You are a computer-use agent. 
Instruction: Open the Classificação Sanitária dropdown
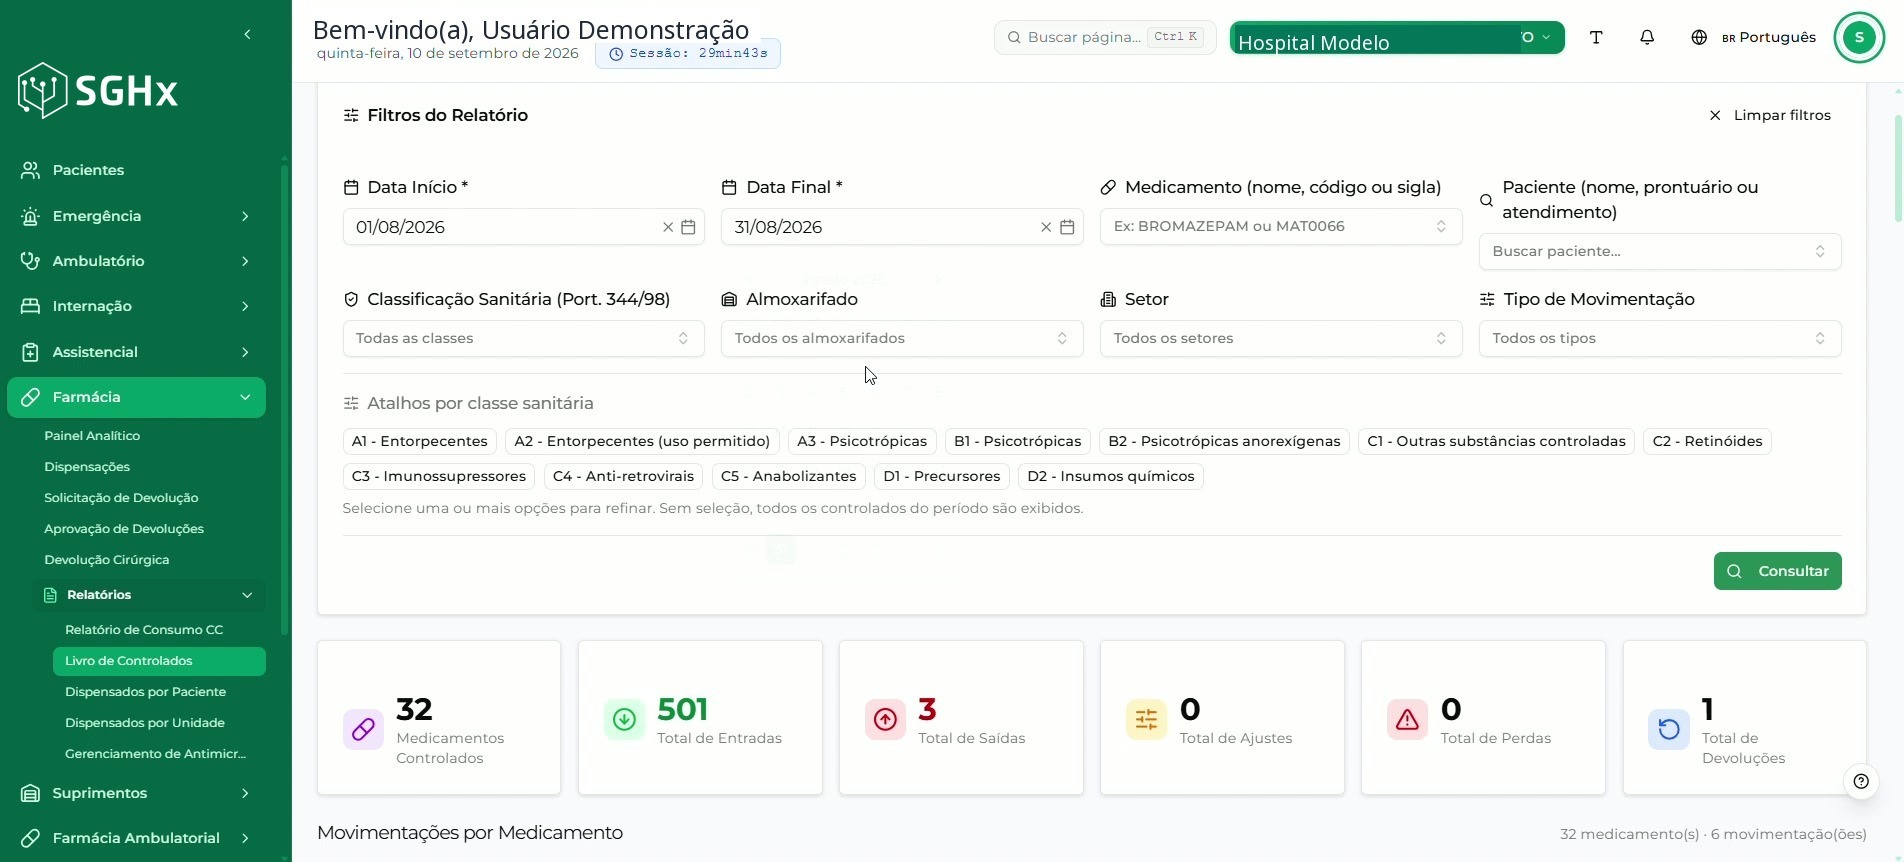[523, 338]
